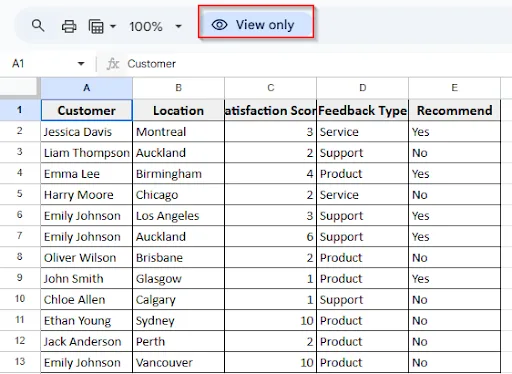This screenshot has height=374, width=512.
Task: Select row 9 header
Action: 20,278
